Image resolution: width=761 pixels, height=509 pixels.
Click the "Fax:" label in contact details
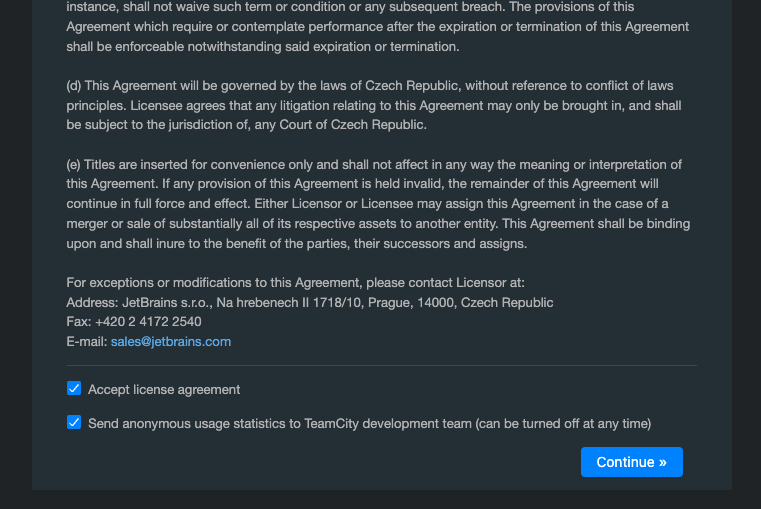tap(78, 322)
